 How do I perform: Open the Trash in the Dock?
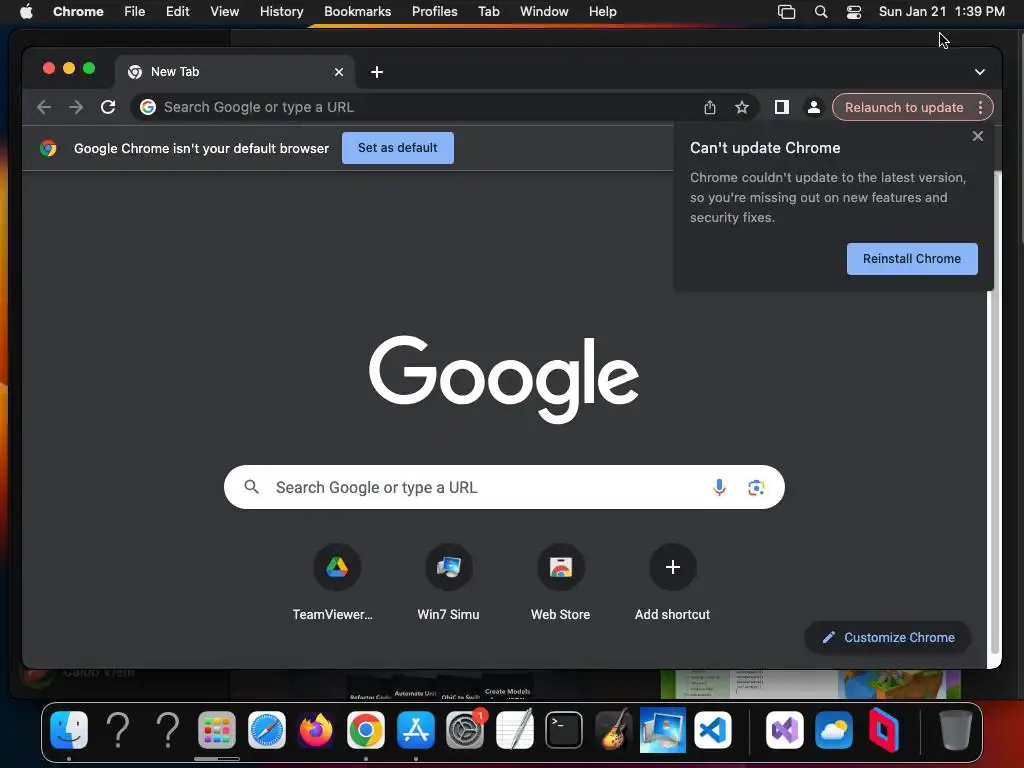(x=955, y=730)
